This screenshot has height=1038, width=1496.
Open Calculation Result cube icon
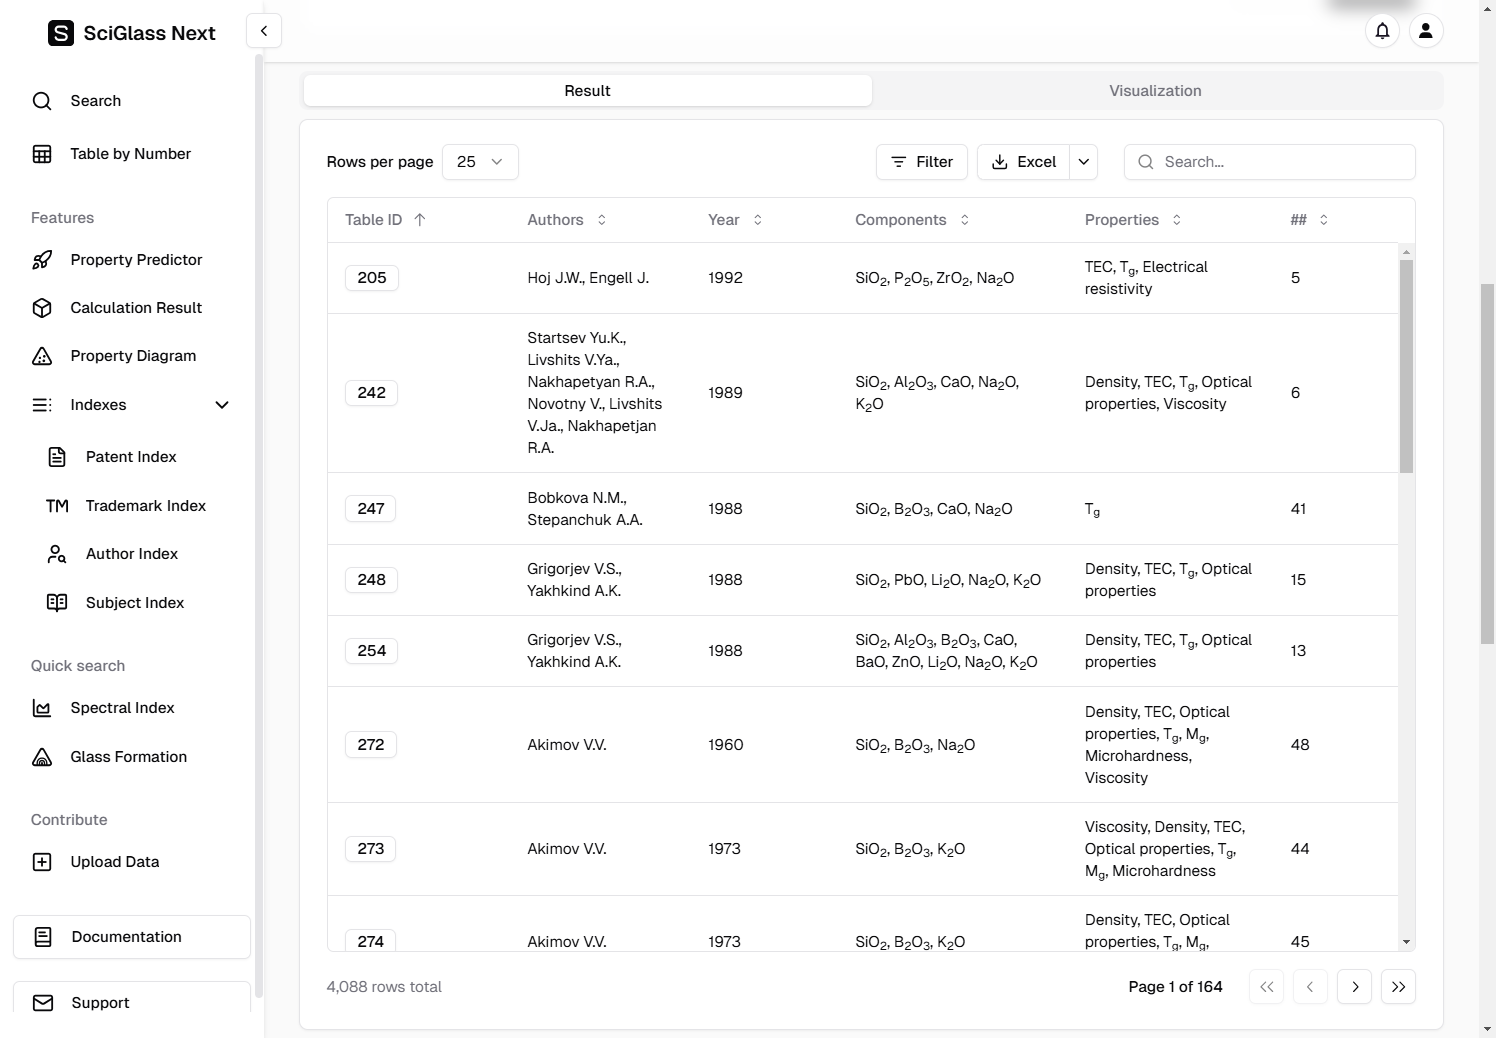click(x=42, y=308)
